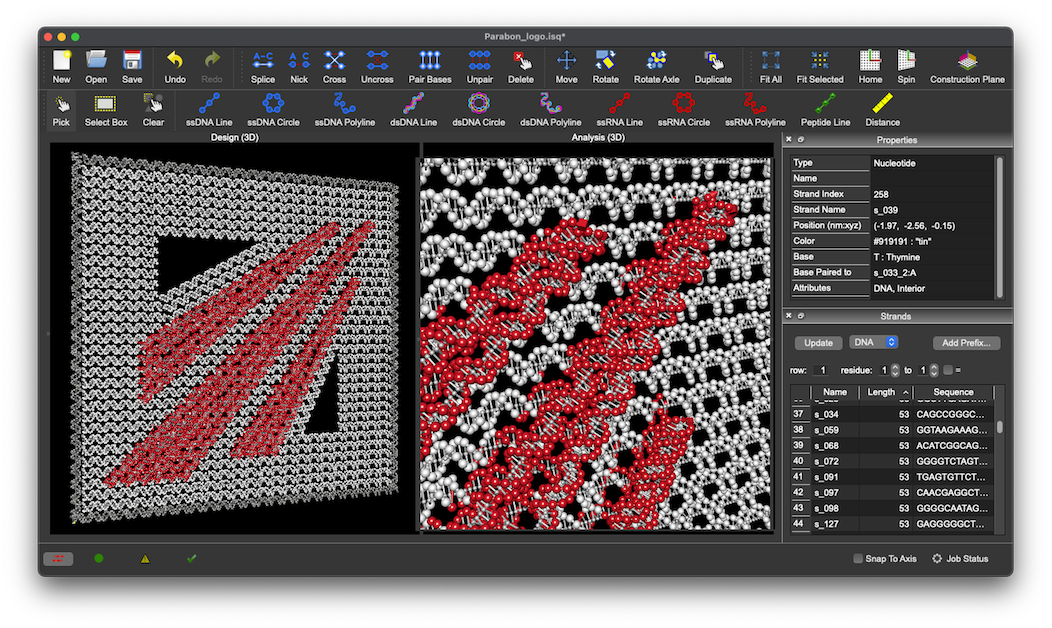Image resolution: width=1052 pixels, height=628 pixels.
Task: Click the residue start value stepper
Action: pos(895,370)
